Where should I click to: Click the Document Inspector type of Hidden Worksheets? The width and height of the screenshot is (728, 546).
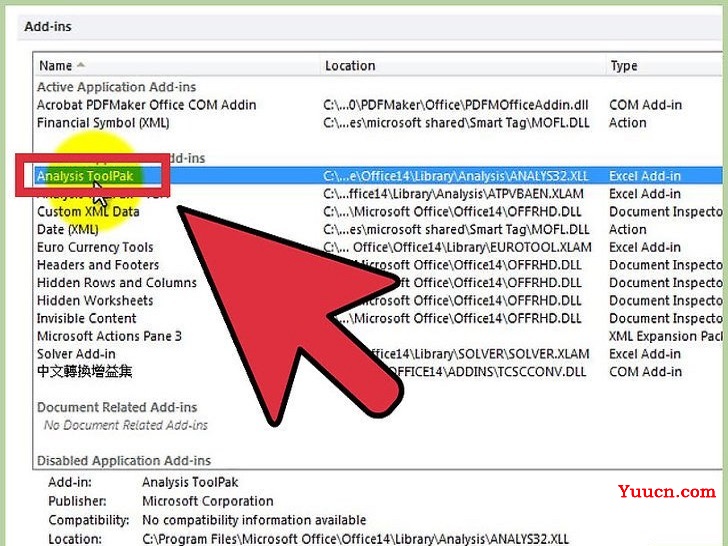pyautogui.click(x=666, y=301)
